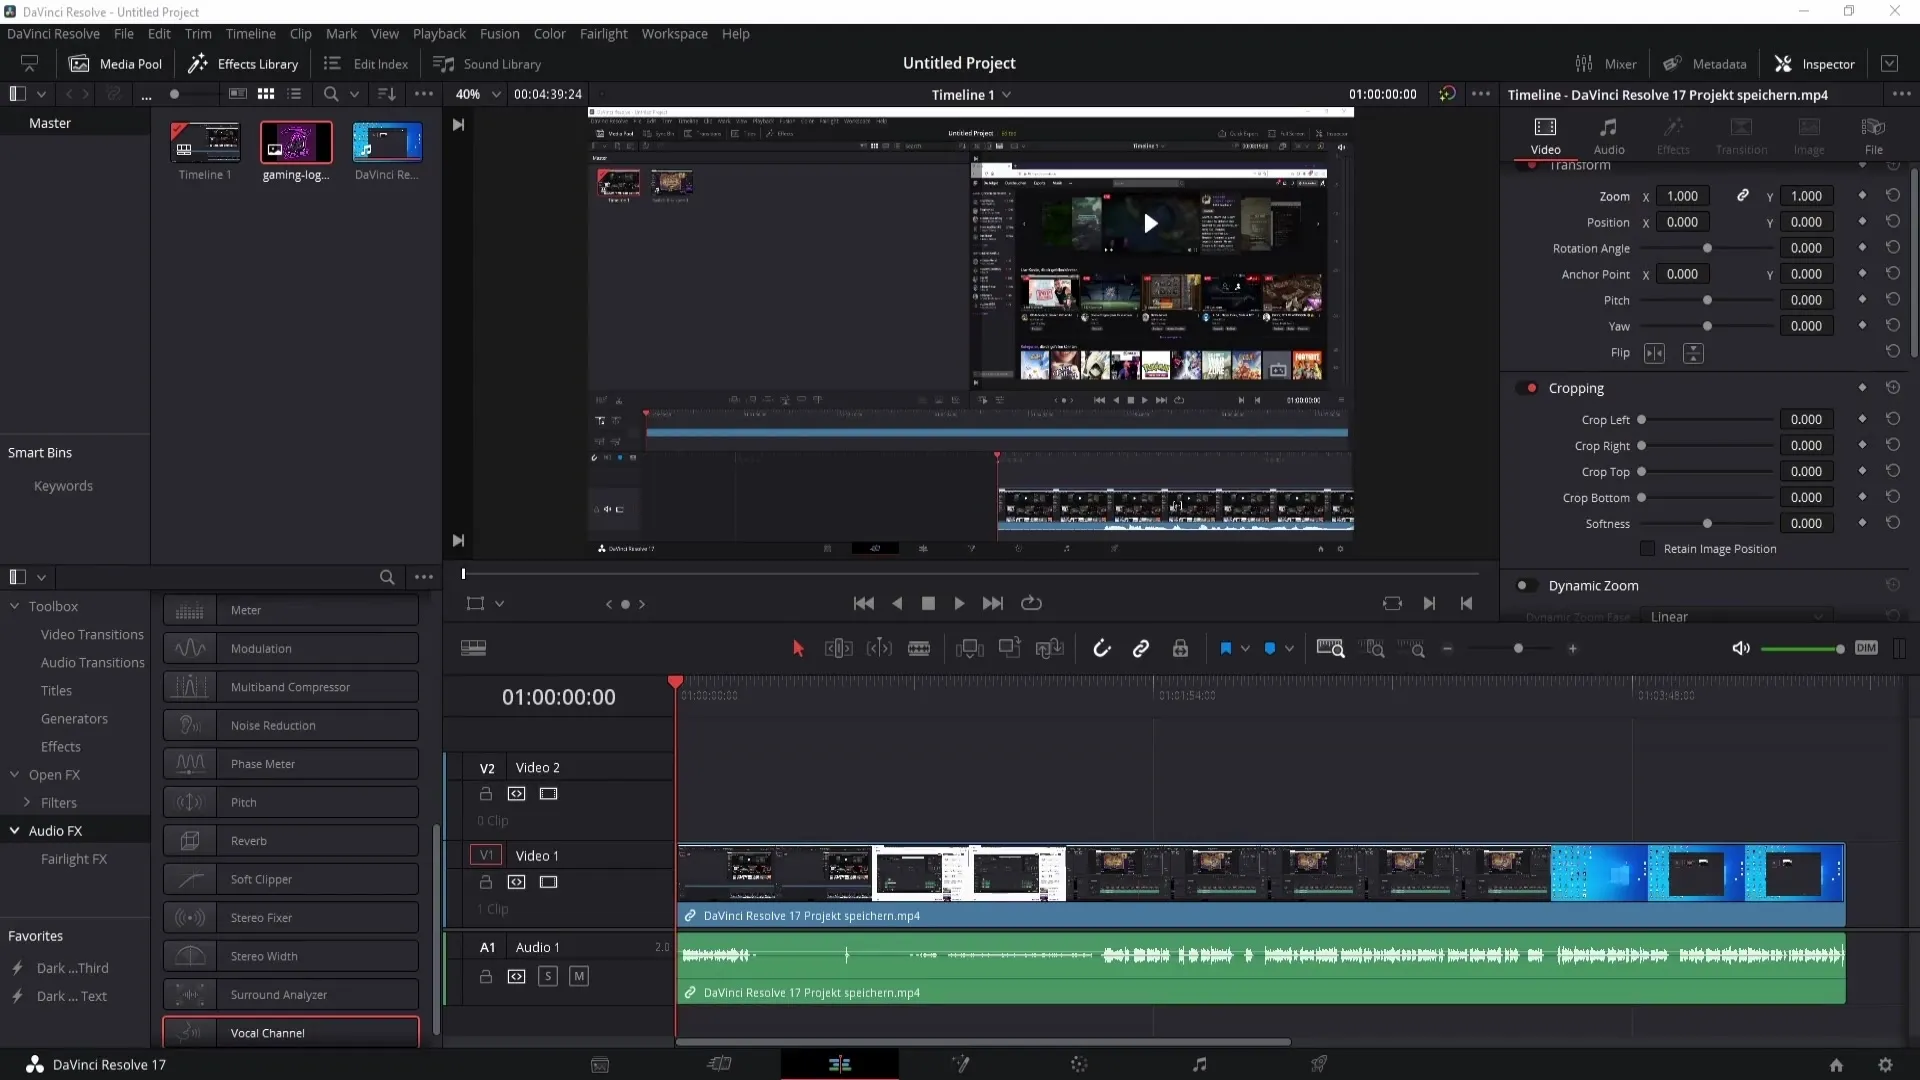Select the Snapping toggle icon in toolbar
1920x1080 pixels.
[x=1102, y=649]
